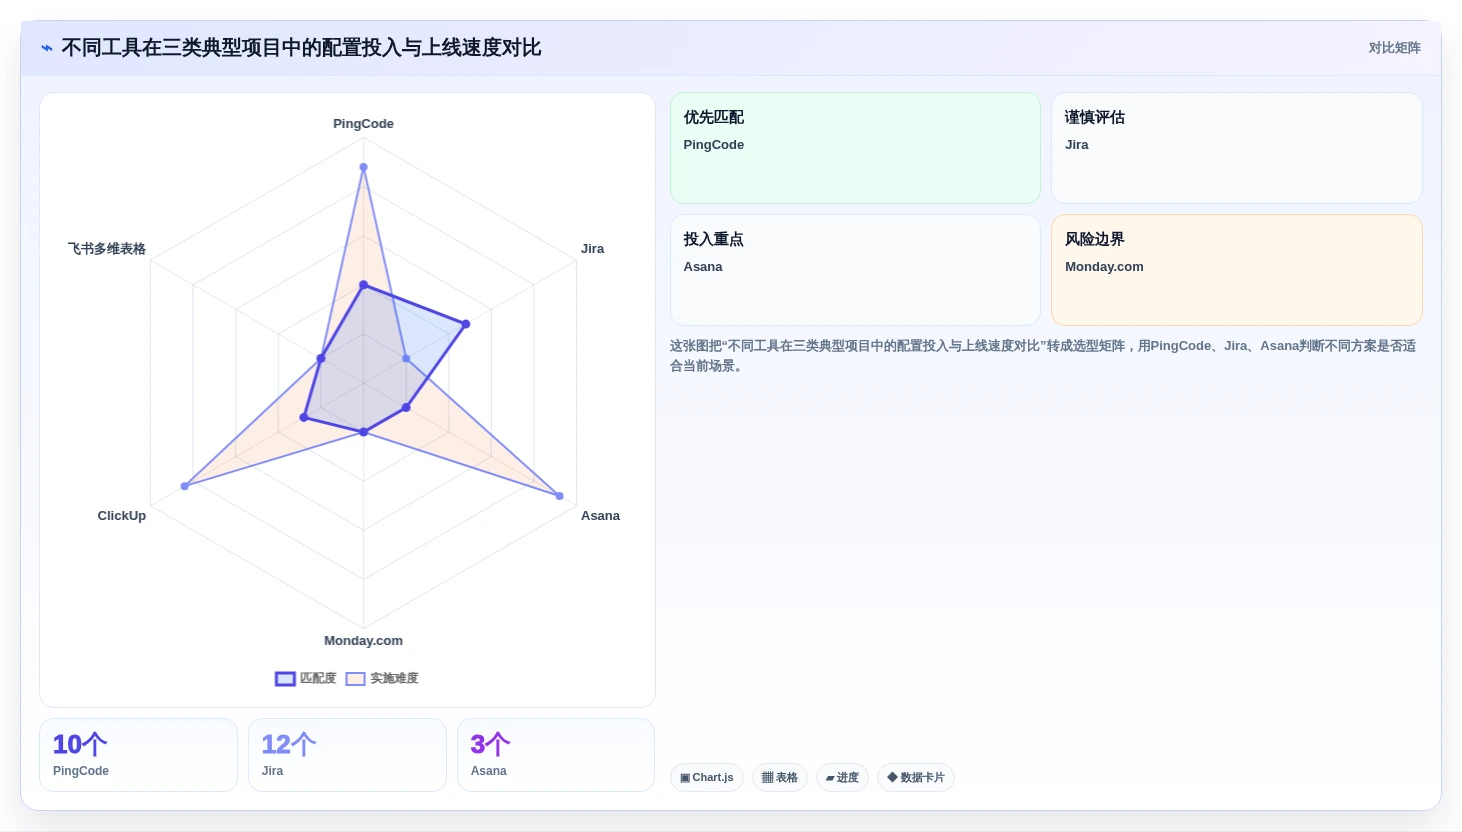Open the 谨慎评估 Jira card
This screenshot has width=1462, height=832.
1236,148
